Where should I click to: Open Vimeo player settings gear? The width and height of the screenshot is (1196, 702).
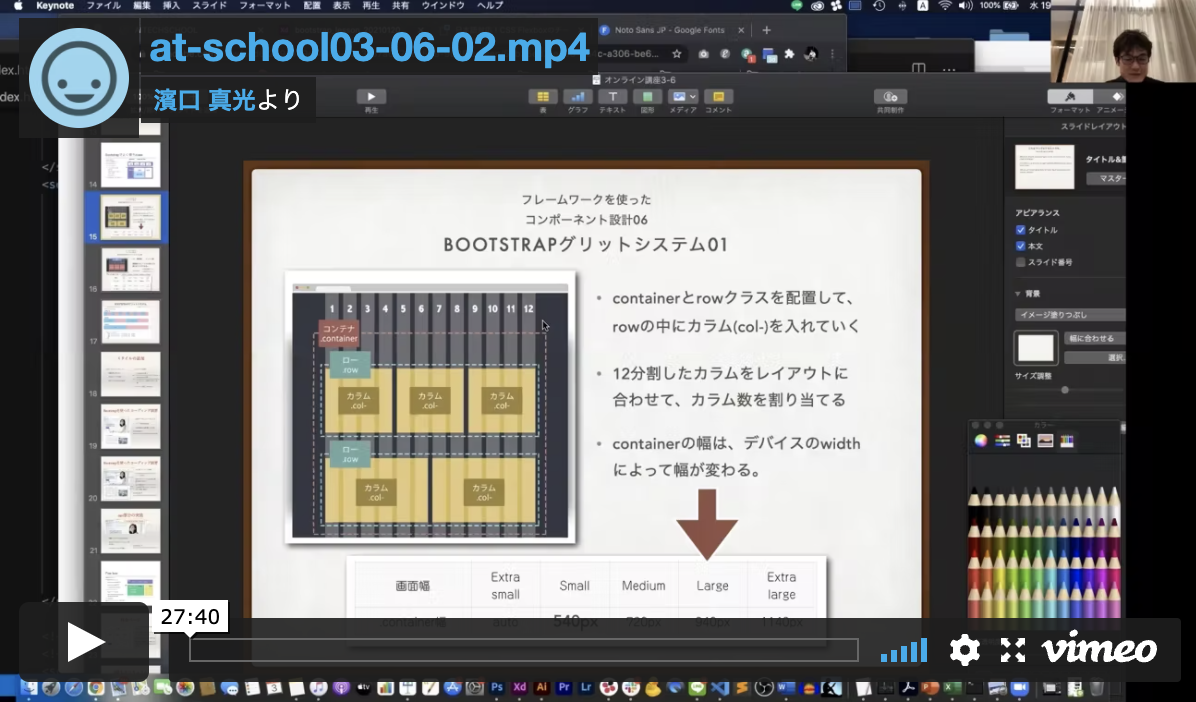(x=964, y=650)
